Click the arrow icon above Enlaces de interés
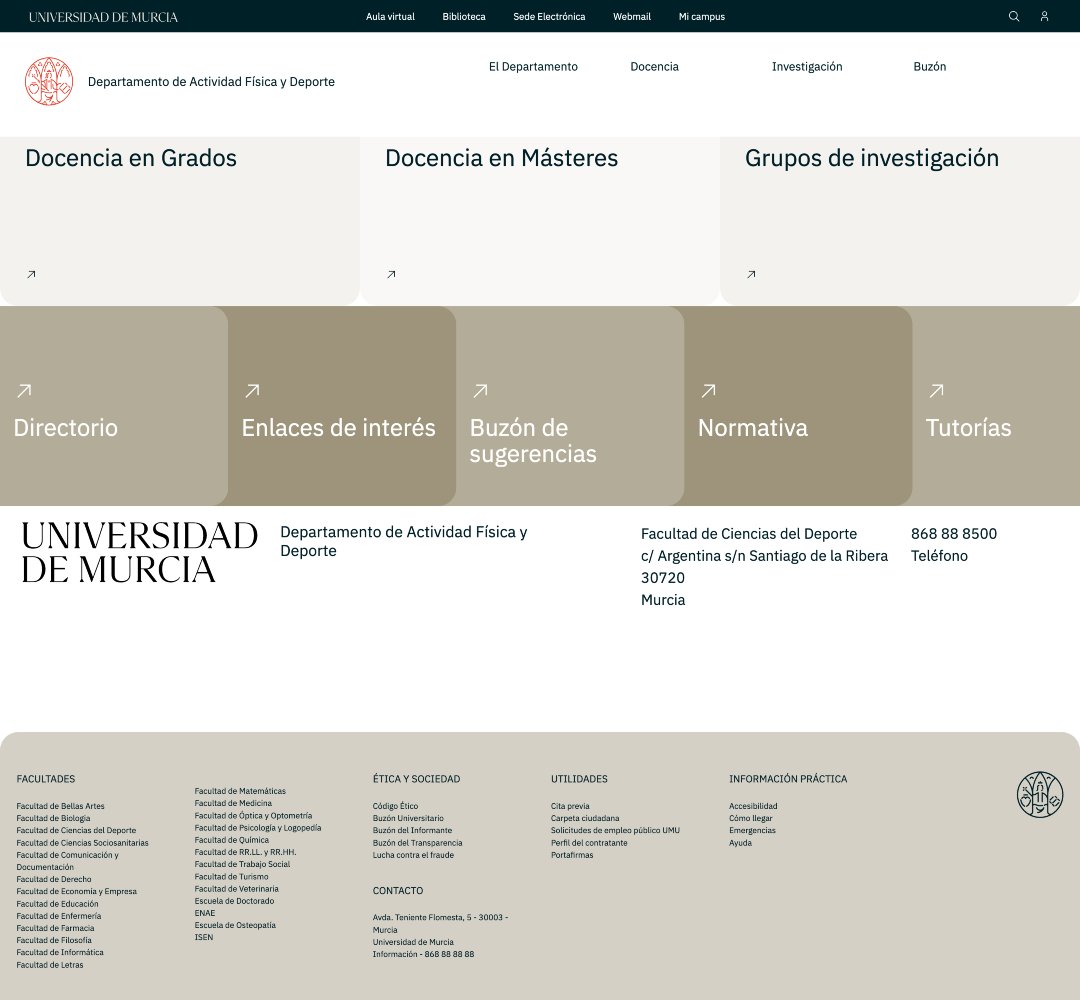 [252, 390]
